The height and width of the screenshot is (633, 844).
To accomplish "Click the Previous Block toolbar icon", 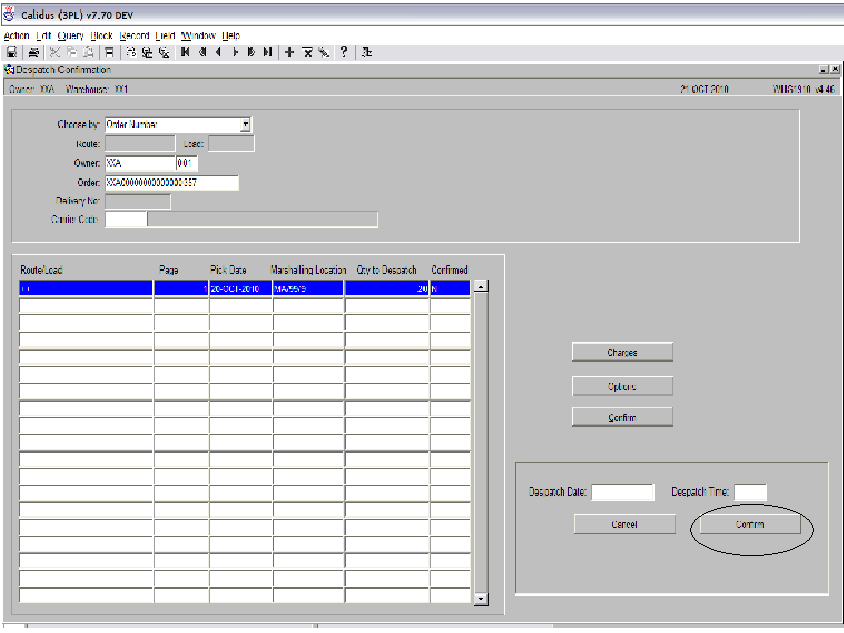I will point(202,52).
